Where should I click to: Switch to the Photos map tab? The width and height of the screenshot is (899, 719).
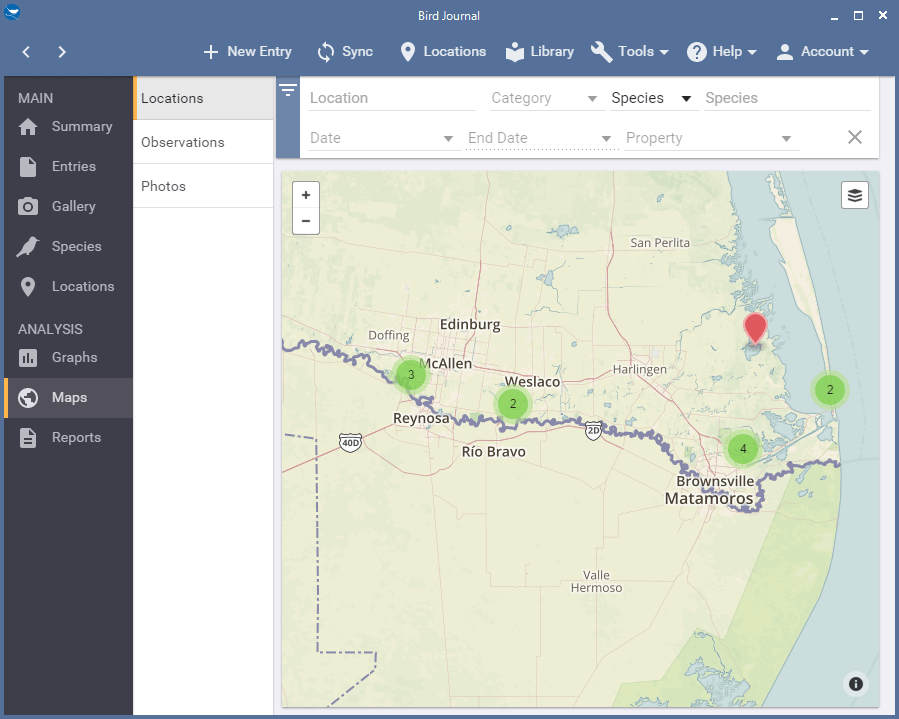click(x=204, y=186)
